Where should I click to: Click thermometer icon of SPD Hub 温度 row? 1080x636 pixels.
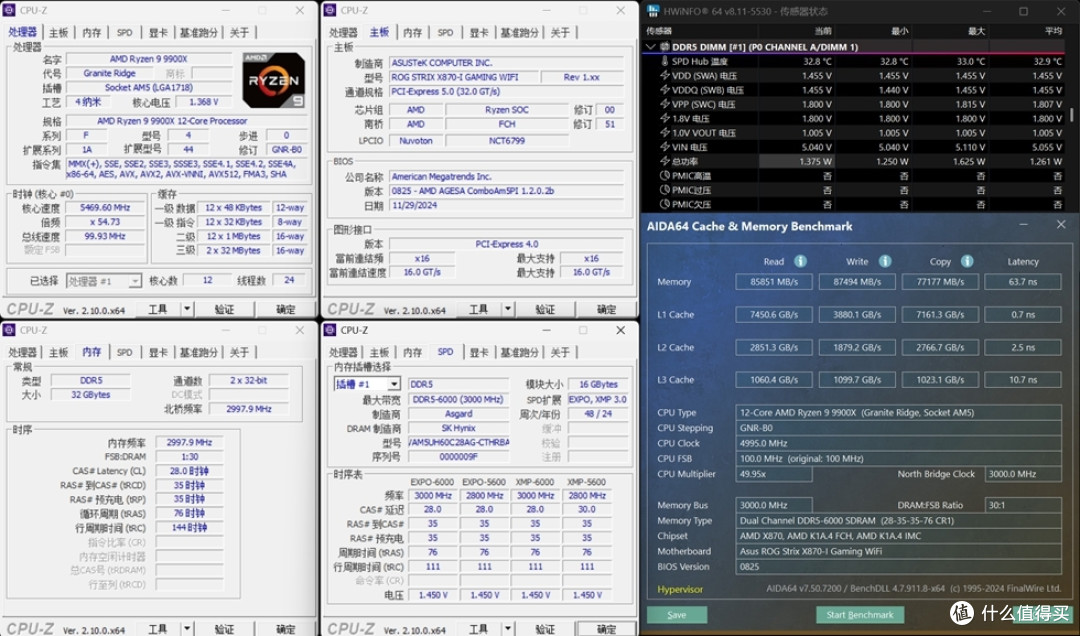665,61
